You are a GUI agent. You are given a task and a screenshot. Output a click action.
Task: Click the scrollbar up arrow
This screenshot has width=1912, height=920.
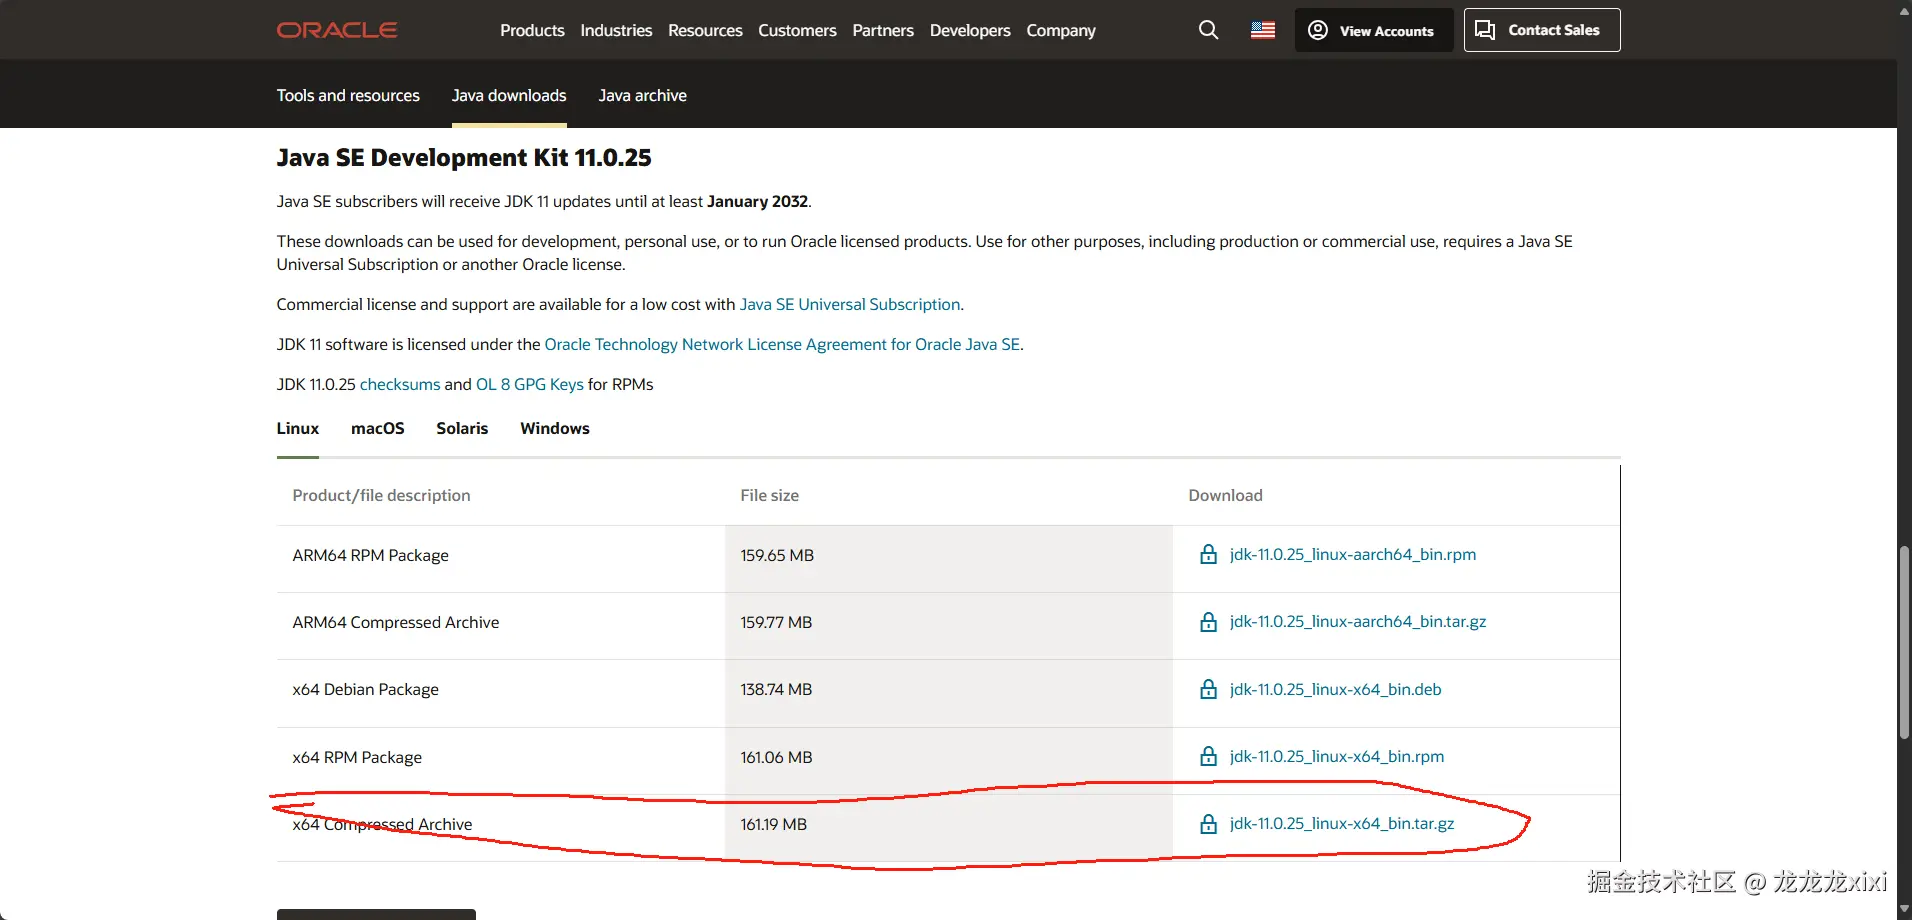coord(1904,10)
